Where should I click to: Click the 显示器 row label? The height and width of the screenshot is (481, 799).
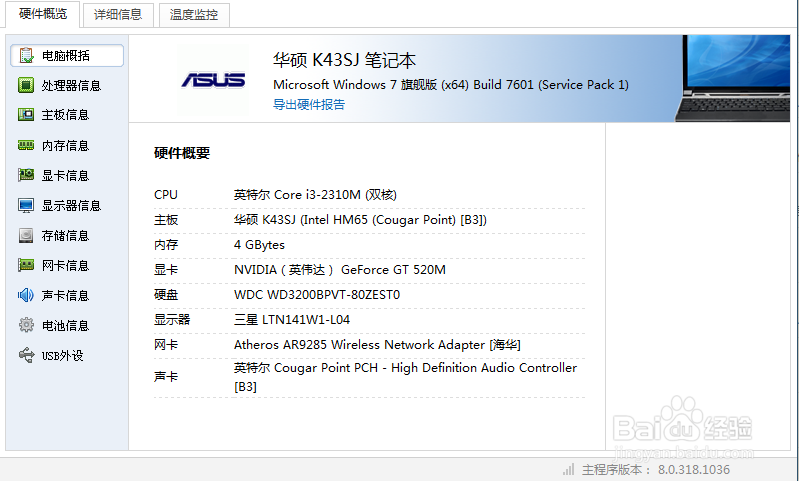pyautogui.click(x=172, y=319)
